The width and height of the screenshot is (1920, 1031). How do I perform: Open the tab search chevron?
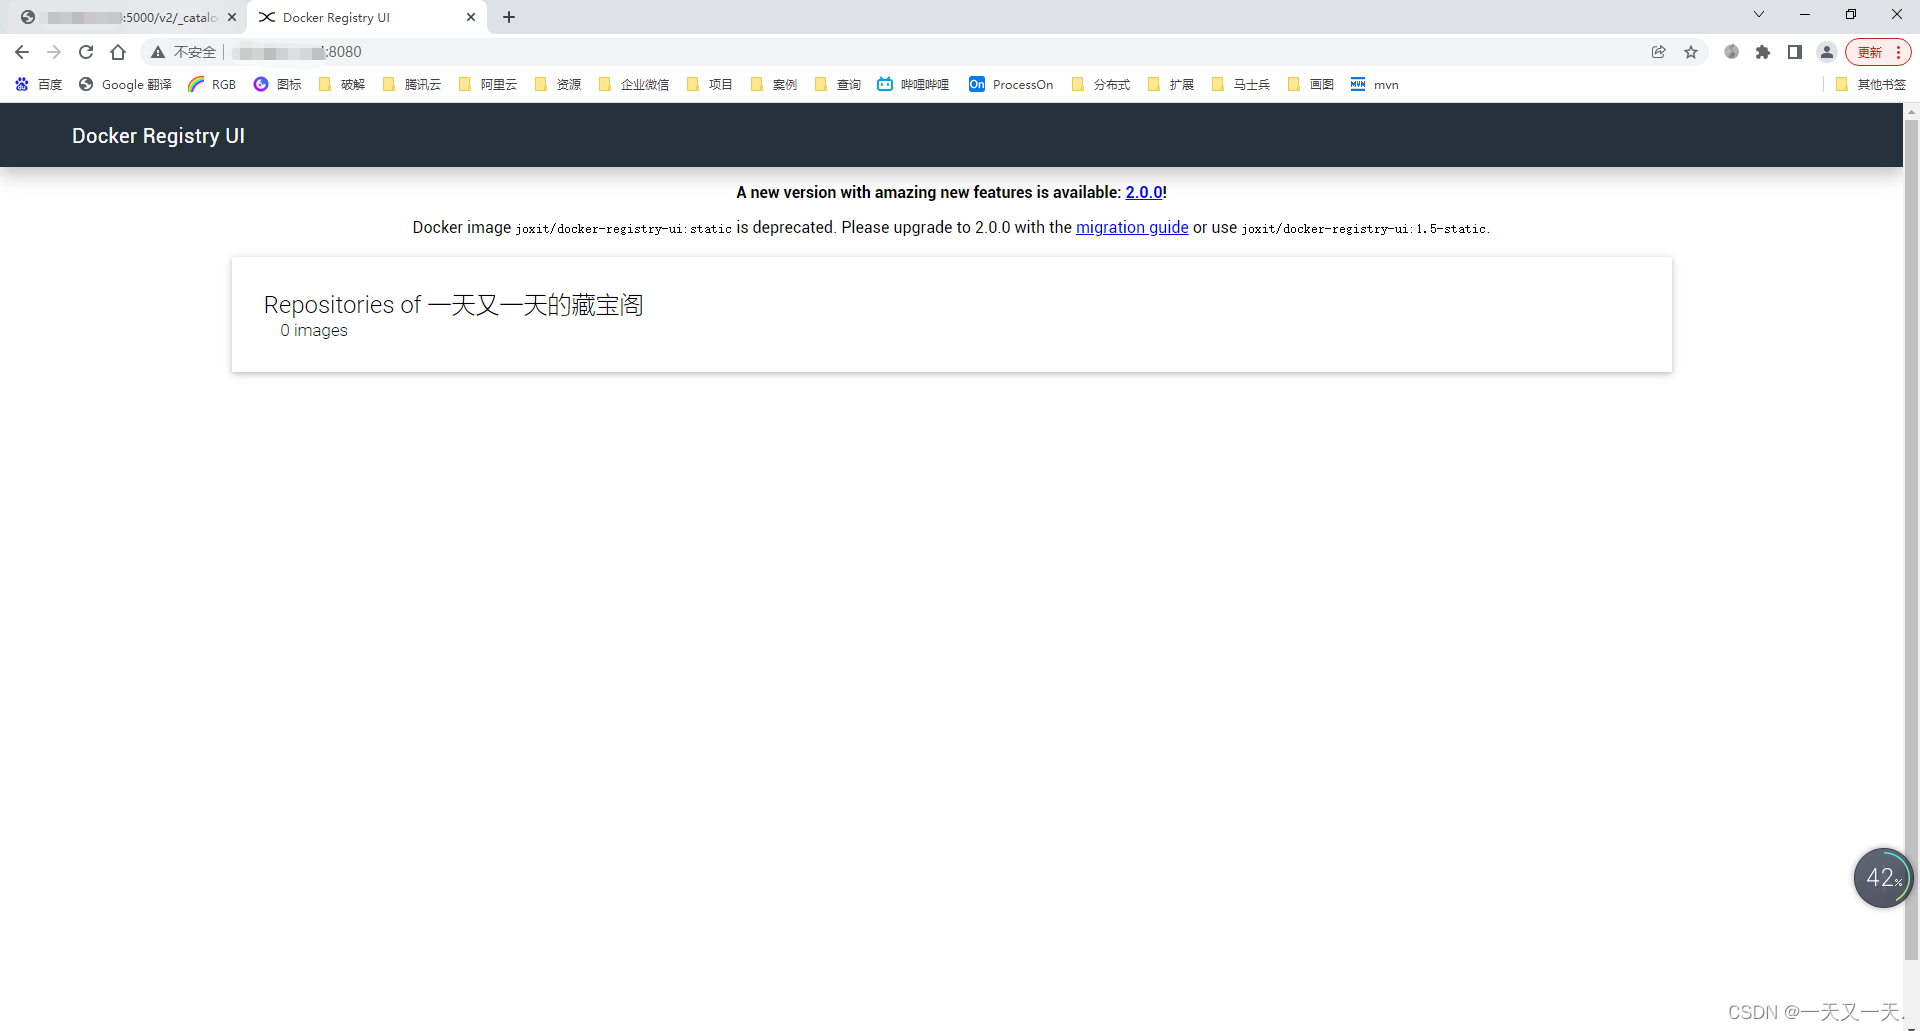(x=1759, y=14)
